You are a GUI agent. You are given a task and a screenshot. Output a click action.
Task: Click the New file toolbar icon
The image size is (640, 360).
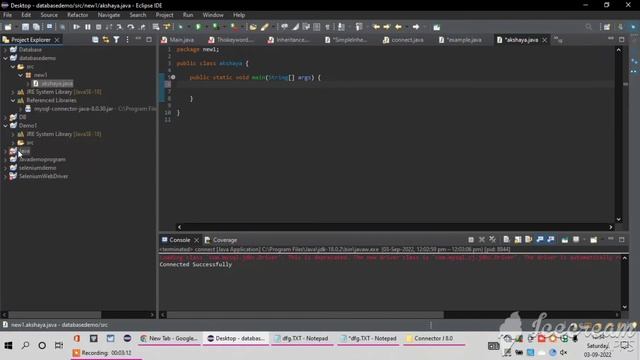[x=8, y=27]
